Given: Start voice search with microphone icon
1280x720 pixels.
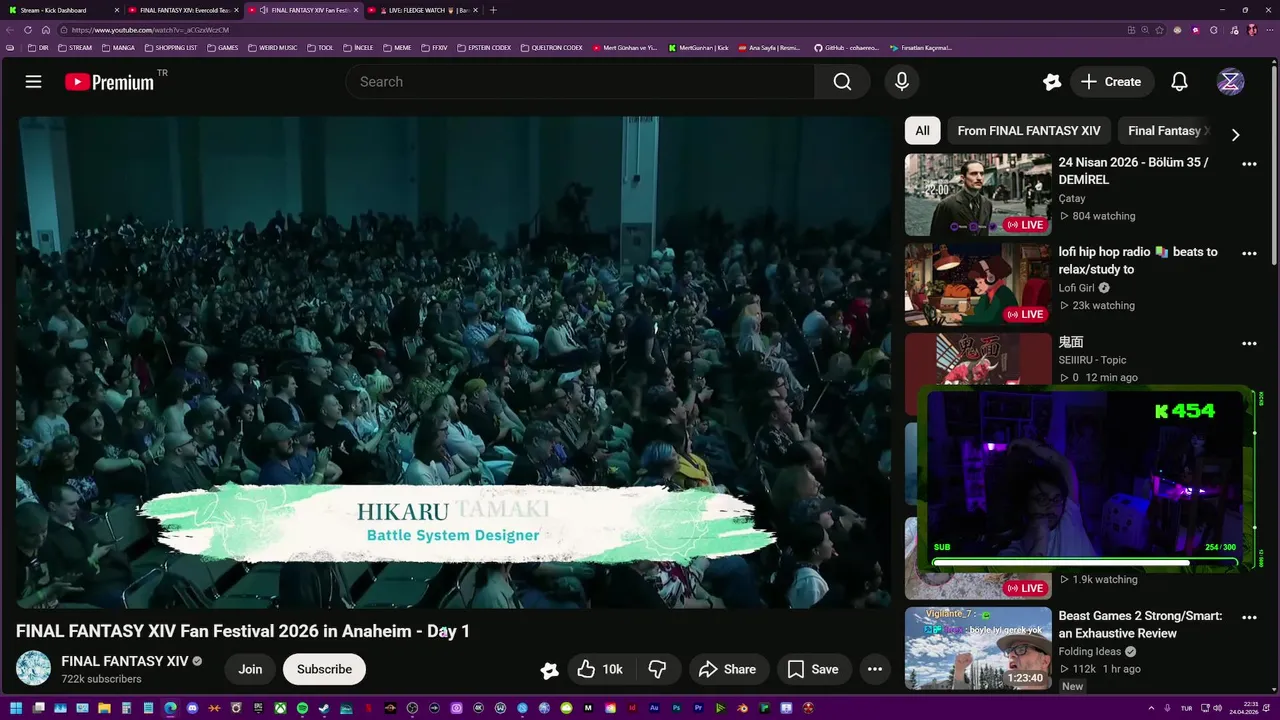Looking at the screenshot, I should [x=902, y=82].
